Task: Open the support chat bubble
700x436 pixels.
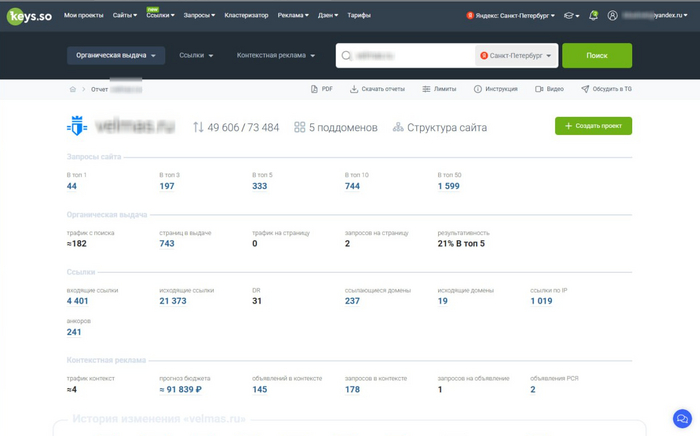Action: point(682,418)
